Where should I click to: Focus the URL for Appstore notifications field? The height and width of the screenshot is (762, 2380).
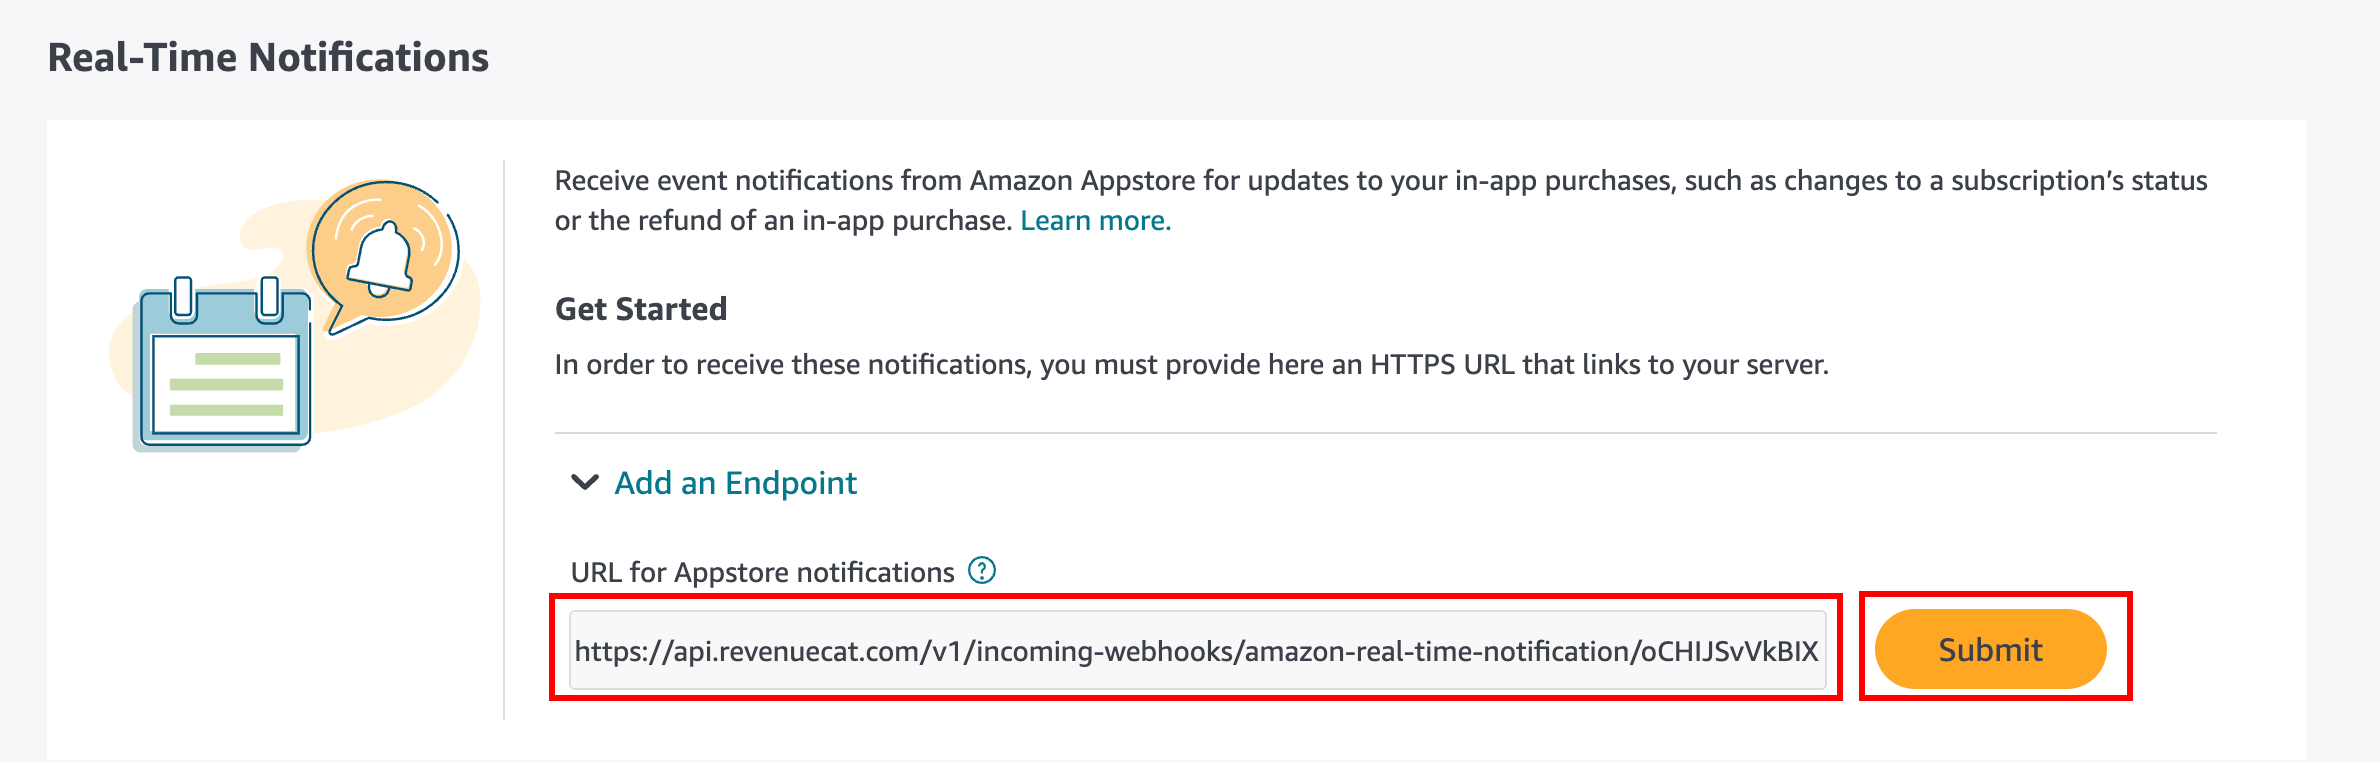1196,650
